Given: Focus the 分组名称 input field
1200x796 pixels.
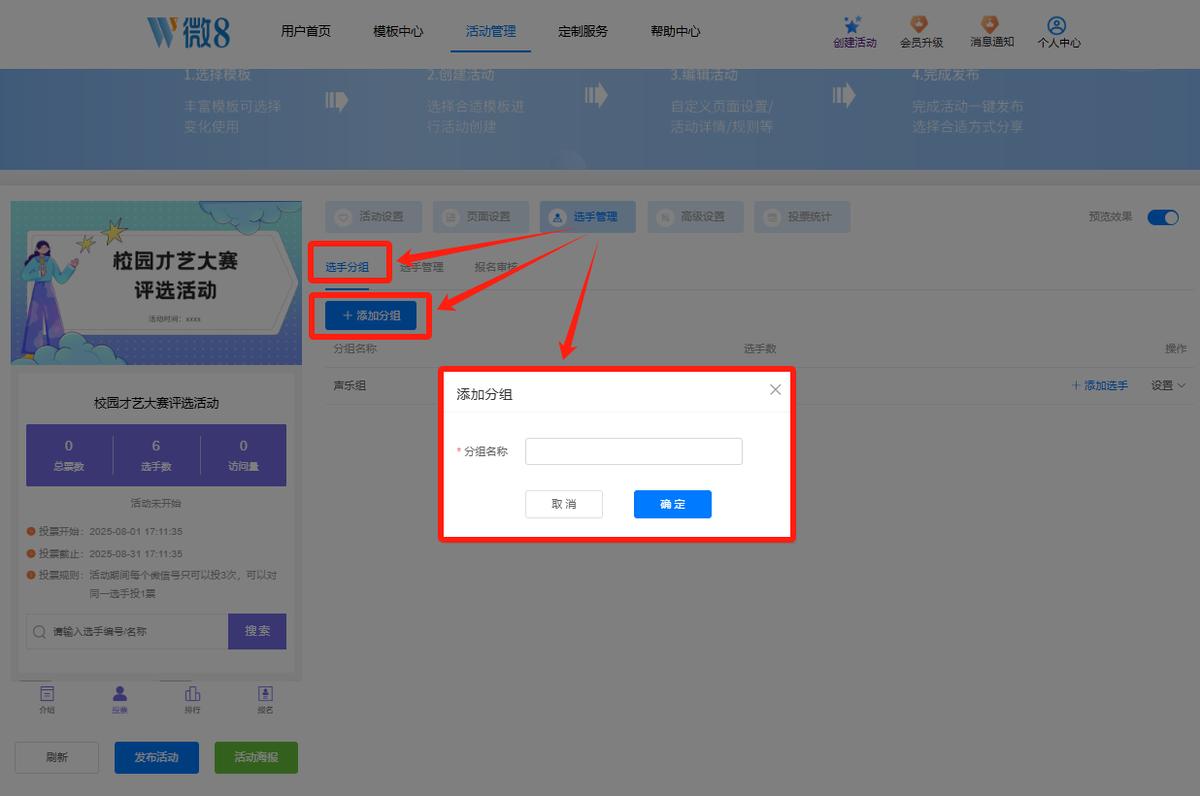Looking at the screenshot, I should (634, 451).
